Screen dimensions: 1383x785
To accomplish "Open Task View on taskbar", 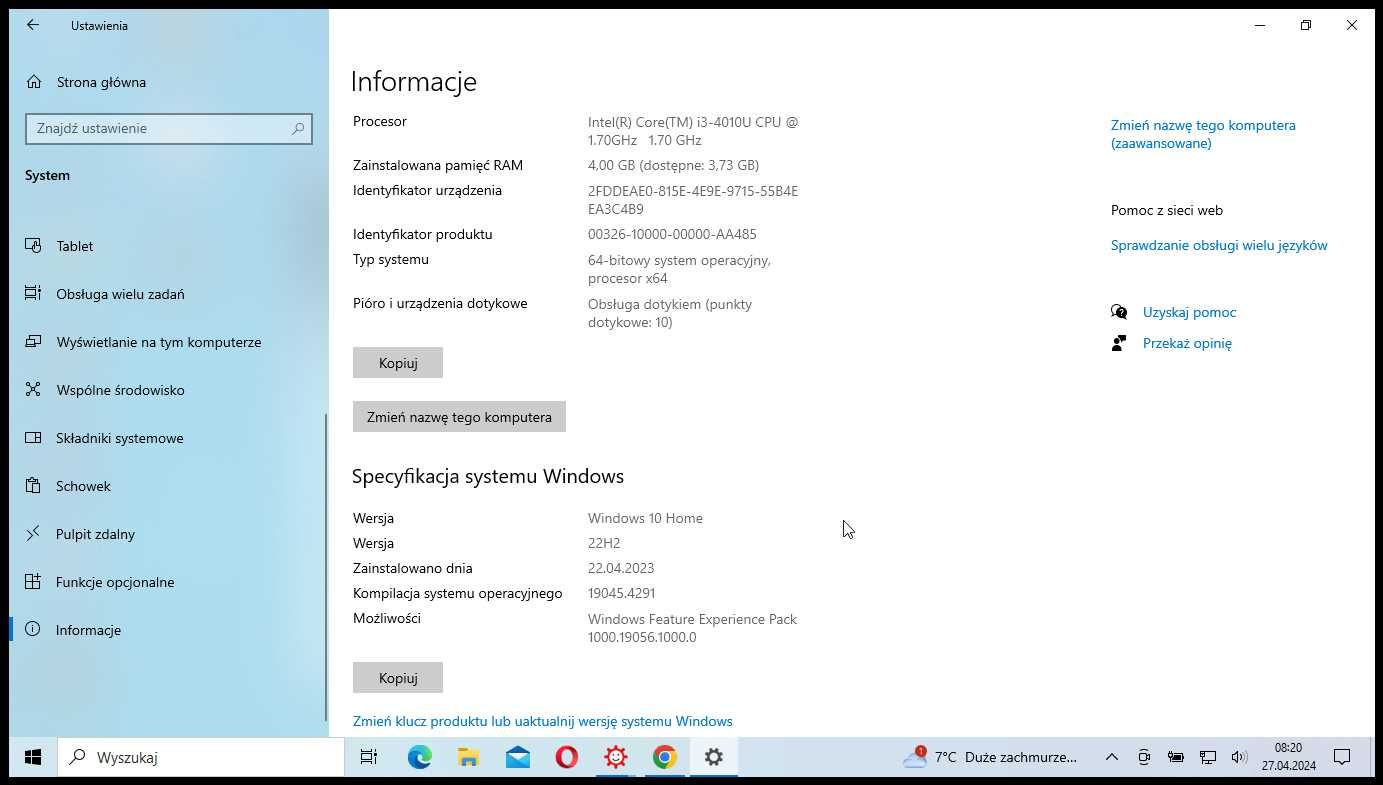I will tap(369, 757).
